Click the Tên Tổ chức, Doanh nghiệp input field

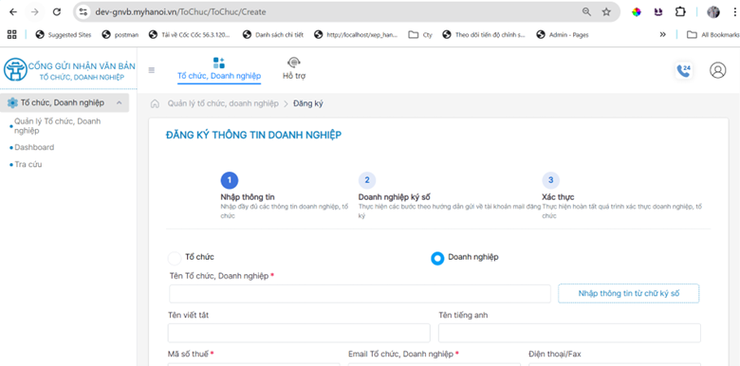point(360,293)
